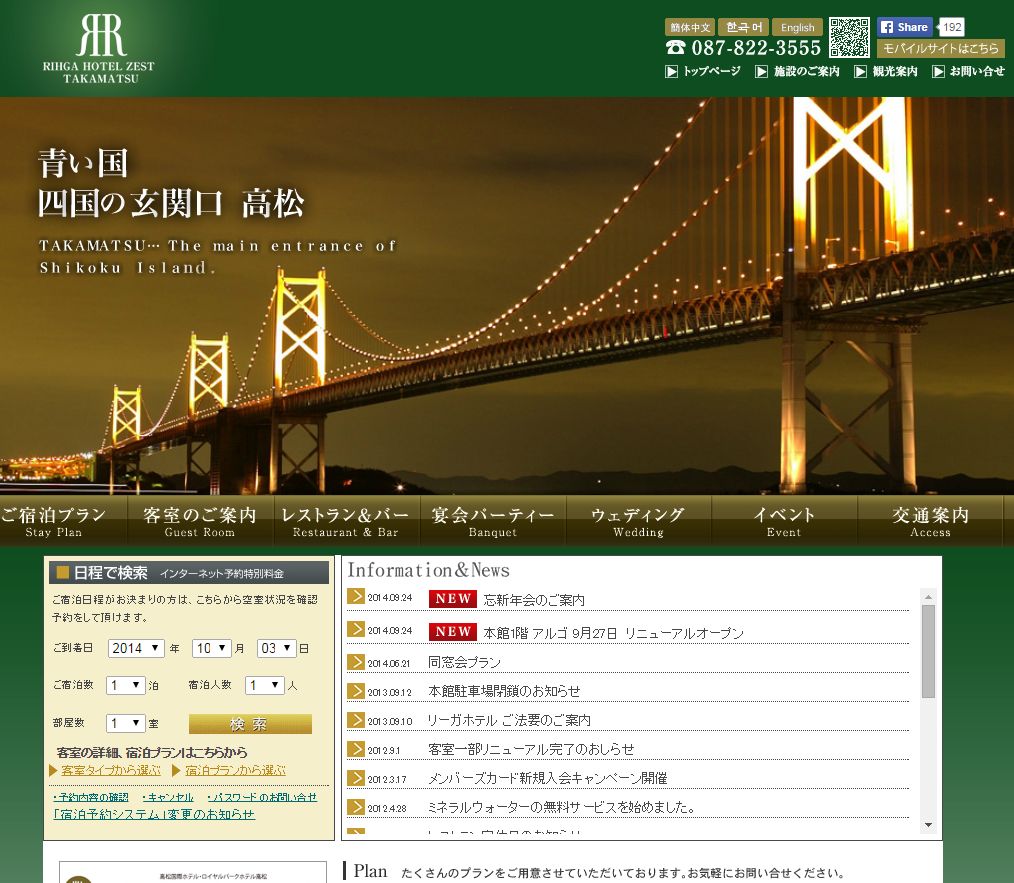Click the Facebook share count 192
The height and width of the screenshot is (883, 1014).
click(951, 27)
